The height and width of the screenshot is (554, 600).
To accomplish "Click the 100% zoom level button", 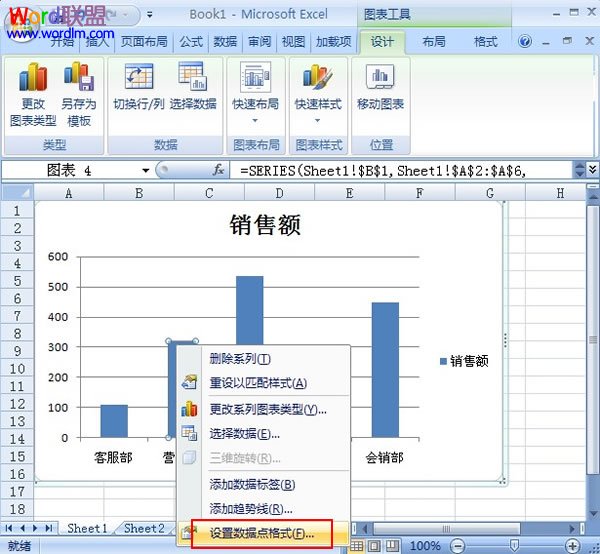I will (x=425, y=546).
